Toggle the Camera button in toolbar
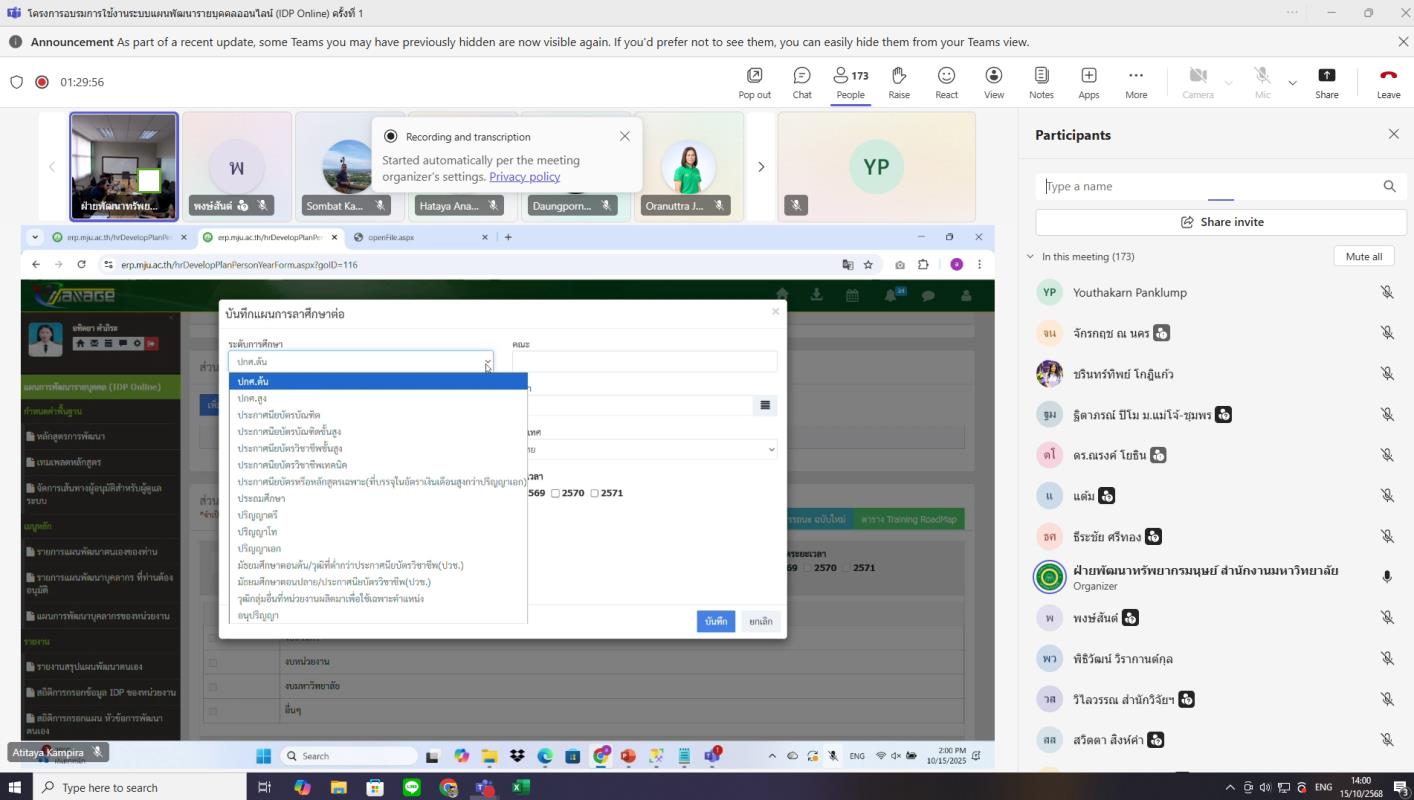The height and width of the screenshot is (800, 1414). pyautogui.click(x=1197, y=82)
